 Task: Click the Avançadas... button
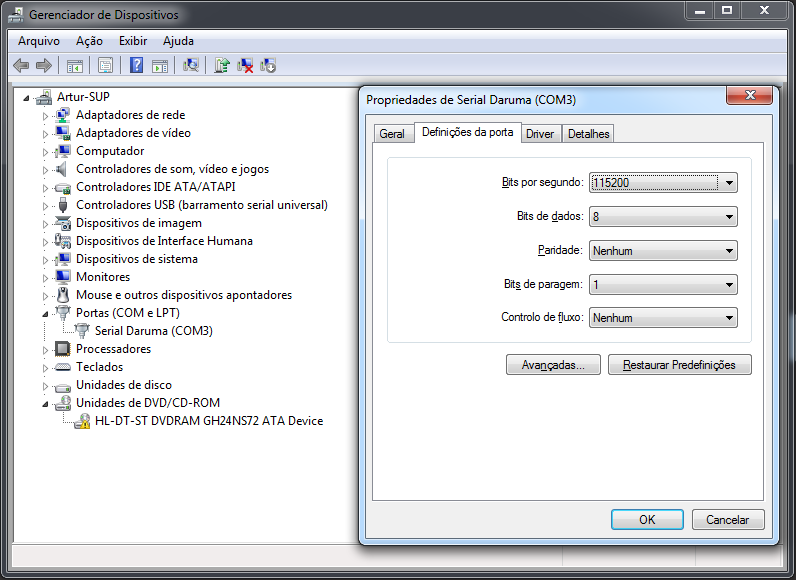(x=553, y=365)
